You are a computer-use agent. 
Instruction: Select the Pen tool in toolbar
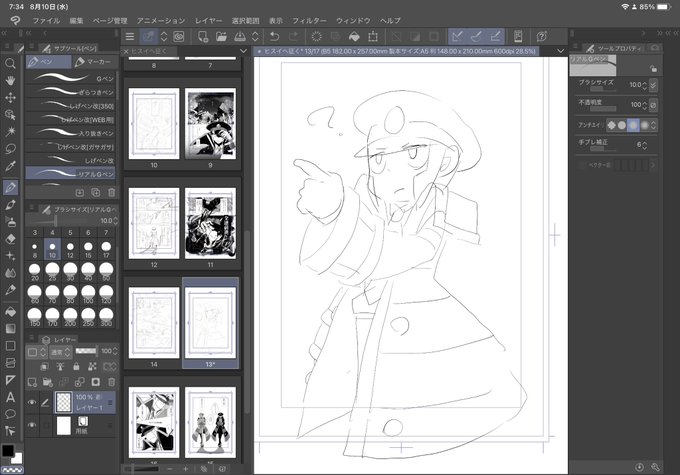(10, 187)
